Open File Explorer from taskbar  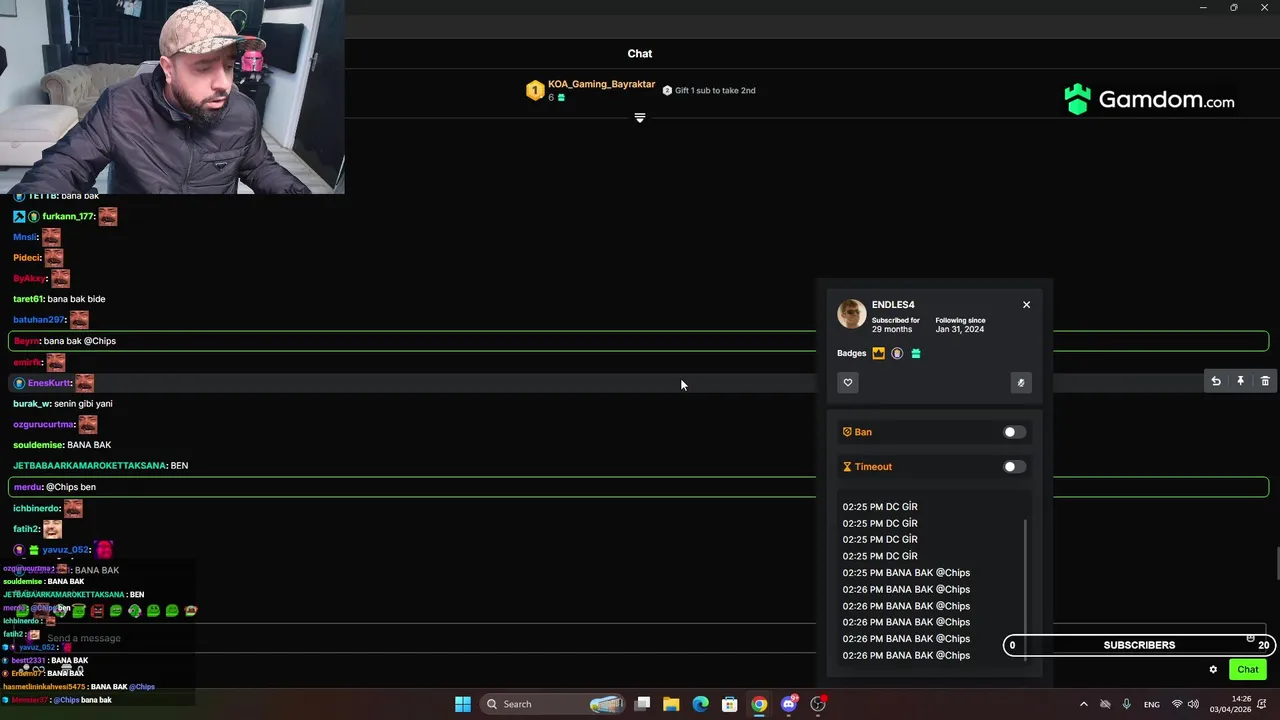(x=671, y=704)
